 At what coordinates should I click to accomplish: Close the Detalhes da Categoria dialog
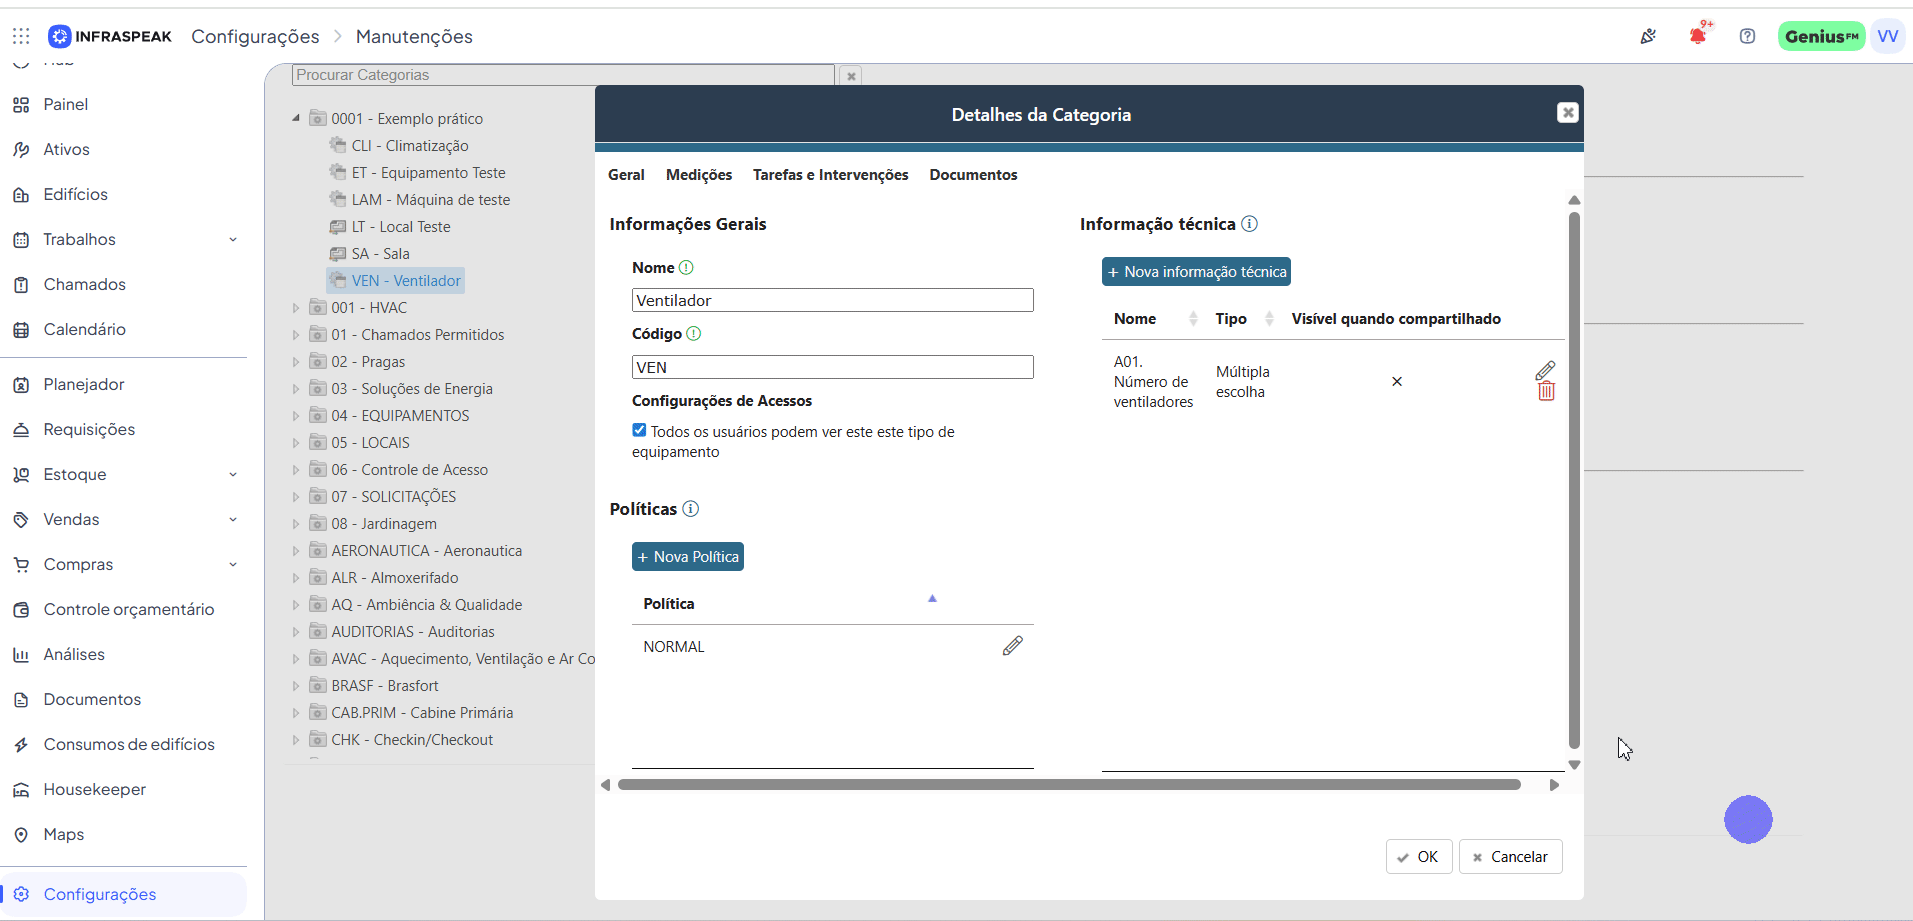(x=1568, y=113)
